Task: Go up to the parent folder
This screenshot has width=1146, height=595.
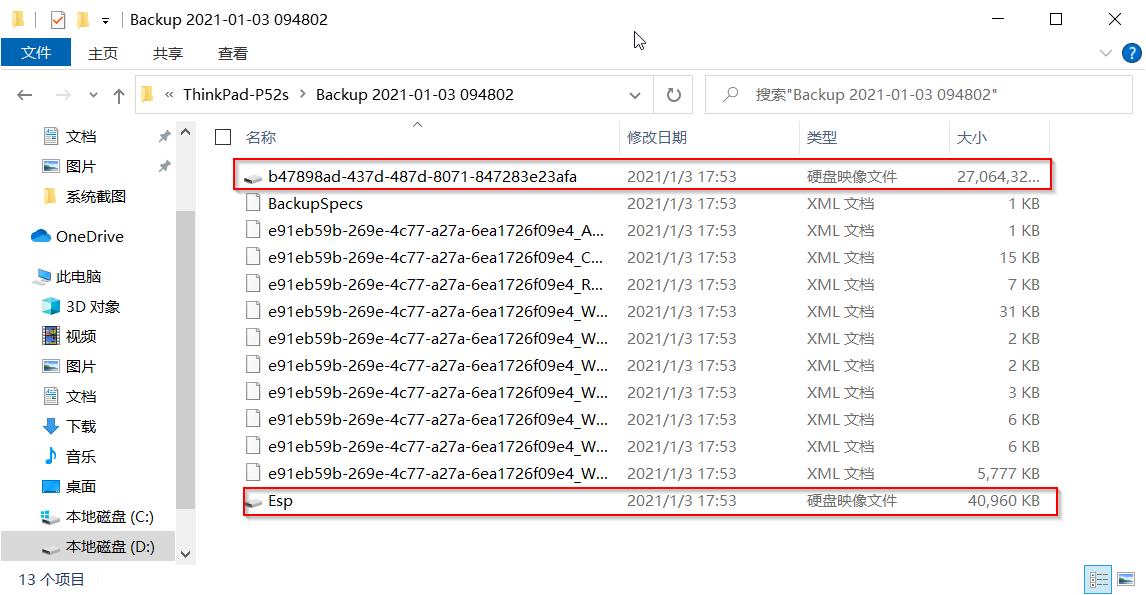Action: pyautogui.click(x=119, y=94)
